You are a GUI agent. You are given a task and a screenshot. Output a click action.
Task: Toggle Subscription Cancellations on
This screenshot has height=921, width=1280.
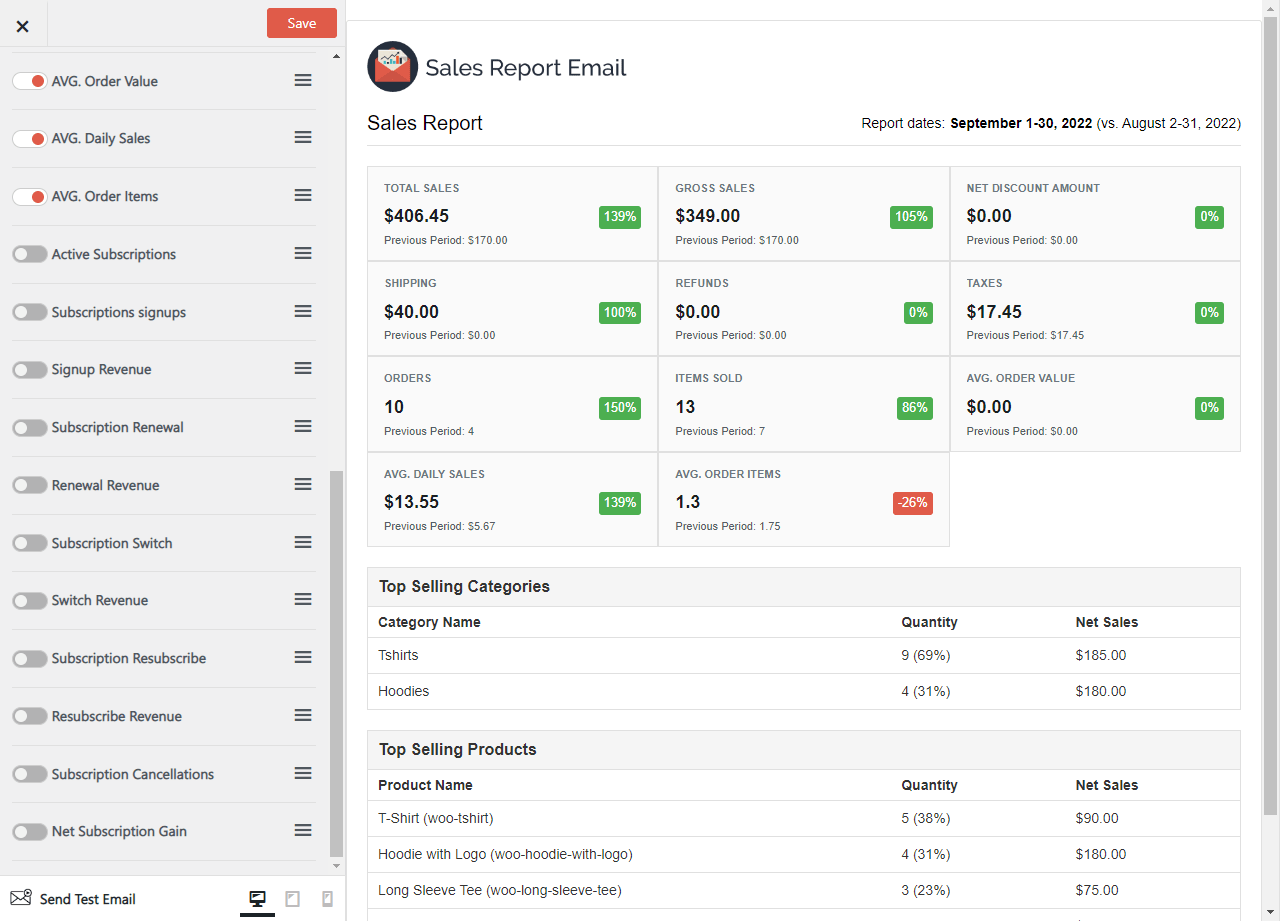pyautogui.click(x=30, y=773)
